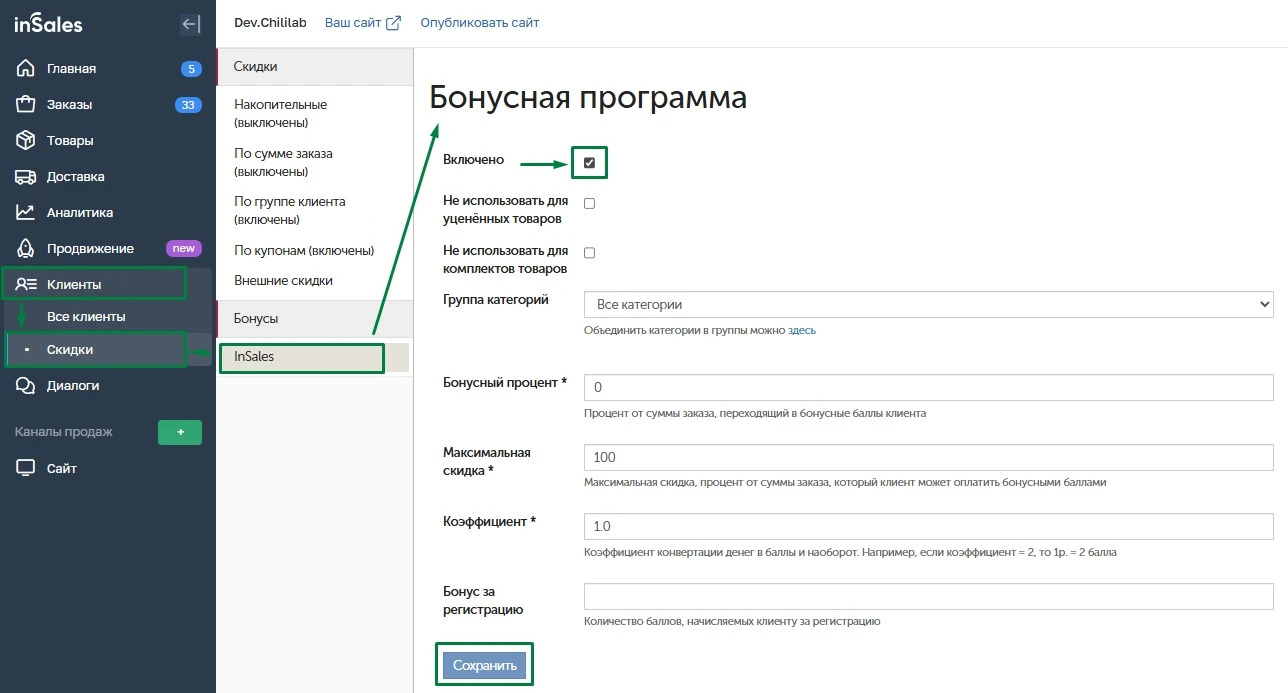Click the Главная home icon
This screenshot has height=693, width=1288.
[x=26, y=69]
